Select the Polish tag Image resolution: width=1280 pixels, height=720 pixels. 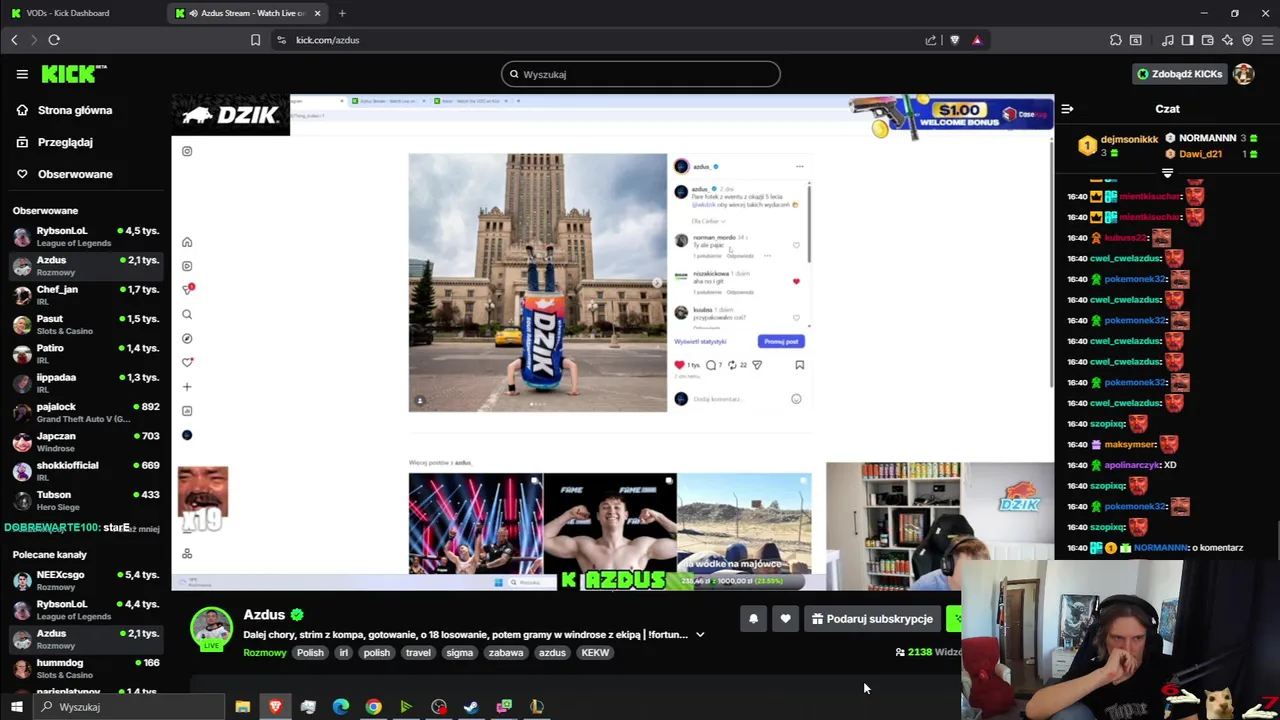tap(310, 653)
